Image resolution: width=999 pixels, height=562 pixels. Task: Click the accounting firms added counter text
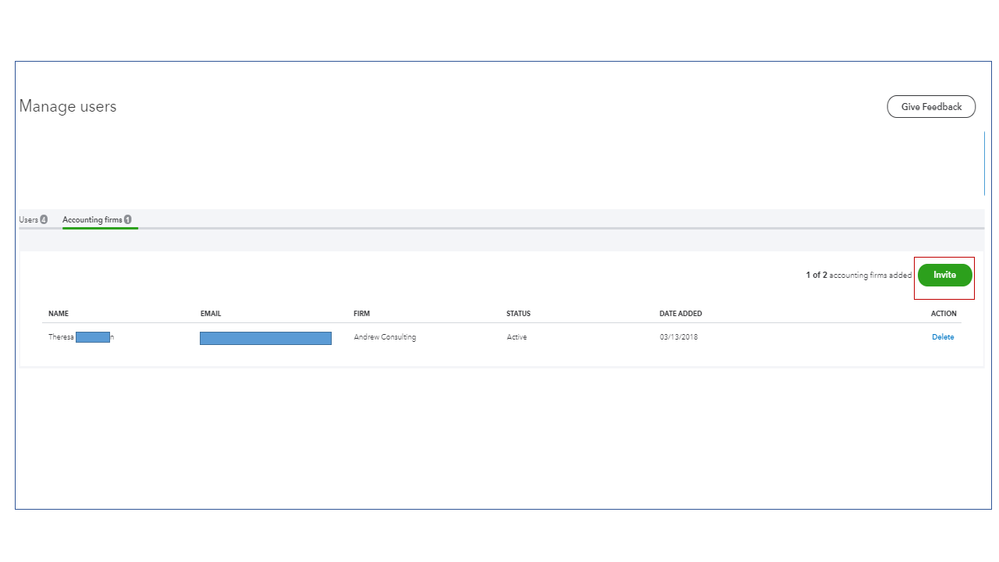(858, 275)
